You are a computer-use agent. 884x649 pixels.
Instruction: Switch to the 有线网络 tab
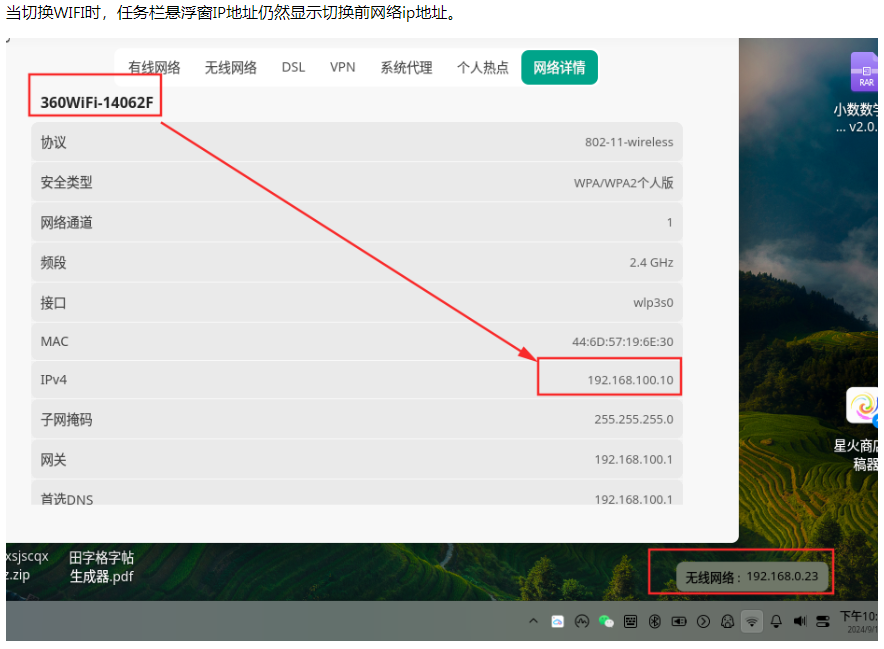[x=154, y=68]
